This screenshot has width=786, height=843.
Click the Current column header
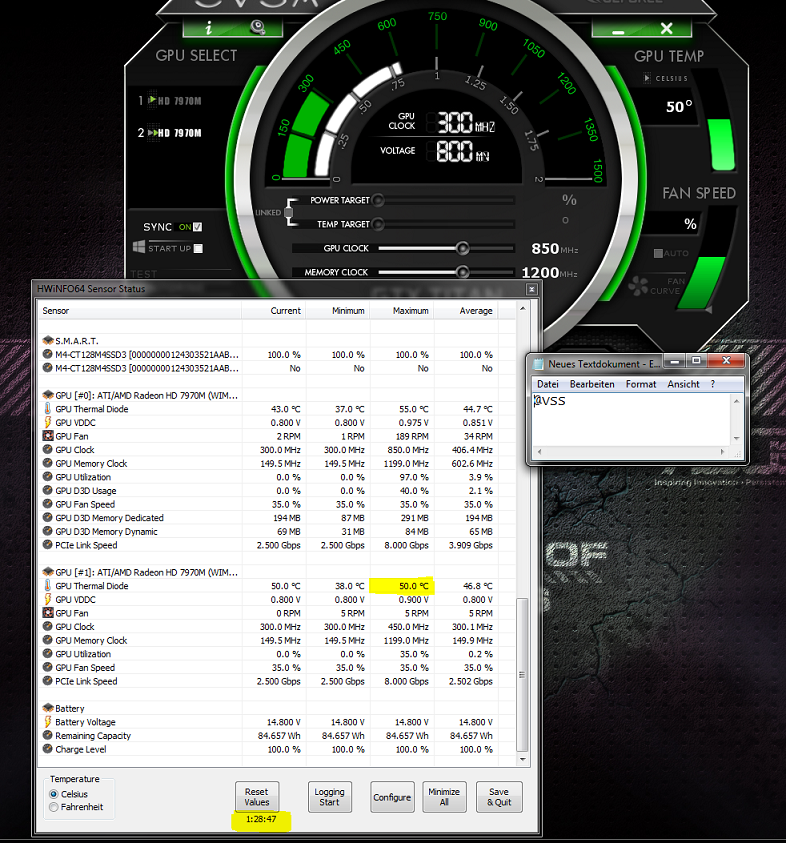274,311
